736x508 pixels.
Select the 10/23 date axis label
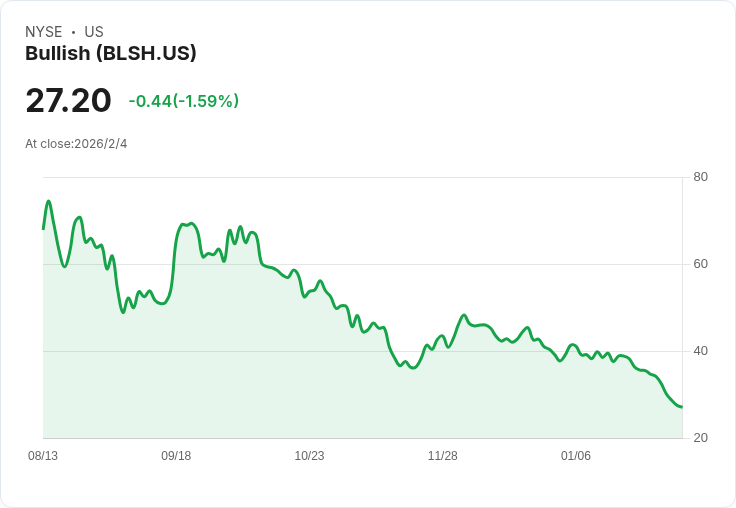click(309, 456)
